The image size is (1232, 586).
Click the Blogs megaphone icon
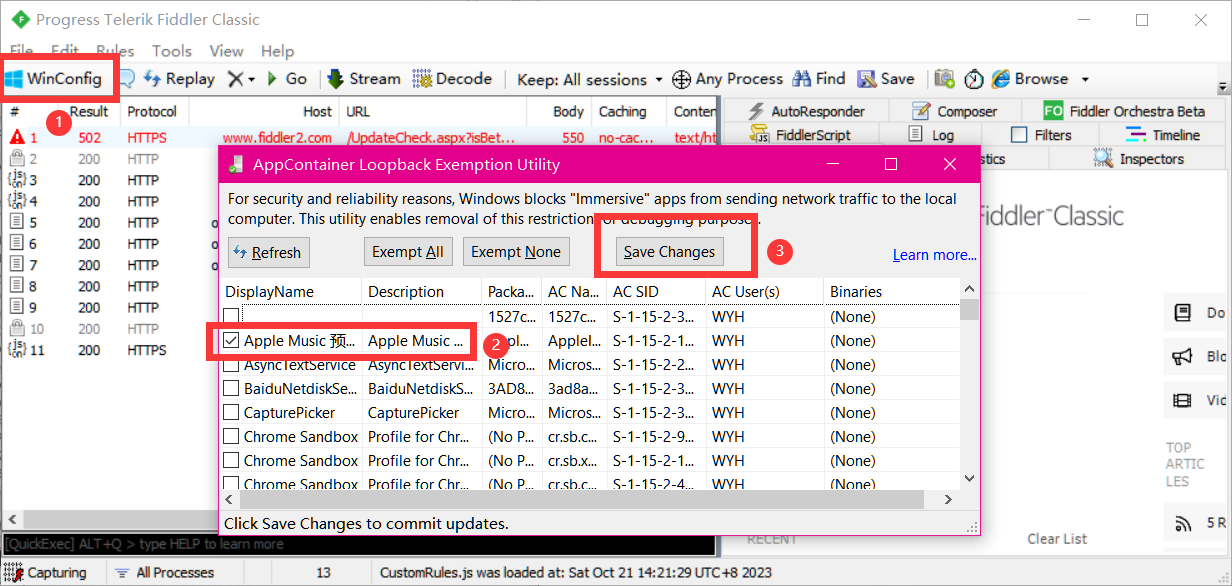tap(1183, 357)
